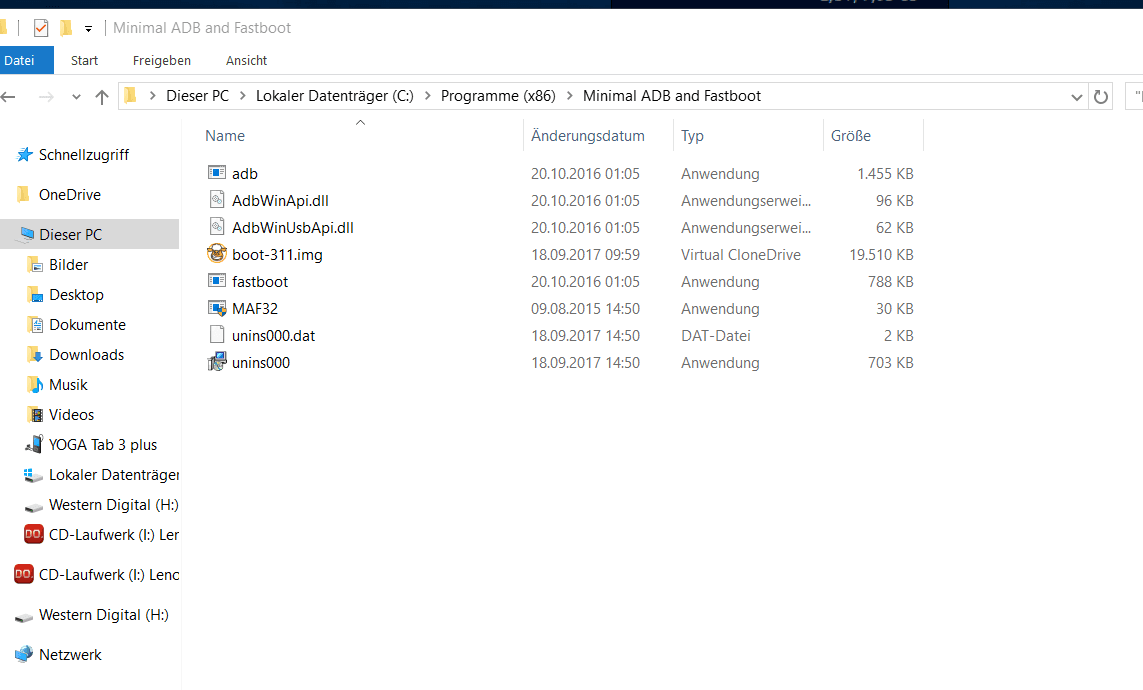This screenshot has height=690, width=1143.
Task: Click the 19.510 KB size of boot-311.img
Action: (x=881, y=254)
